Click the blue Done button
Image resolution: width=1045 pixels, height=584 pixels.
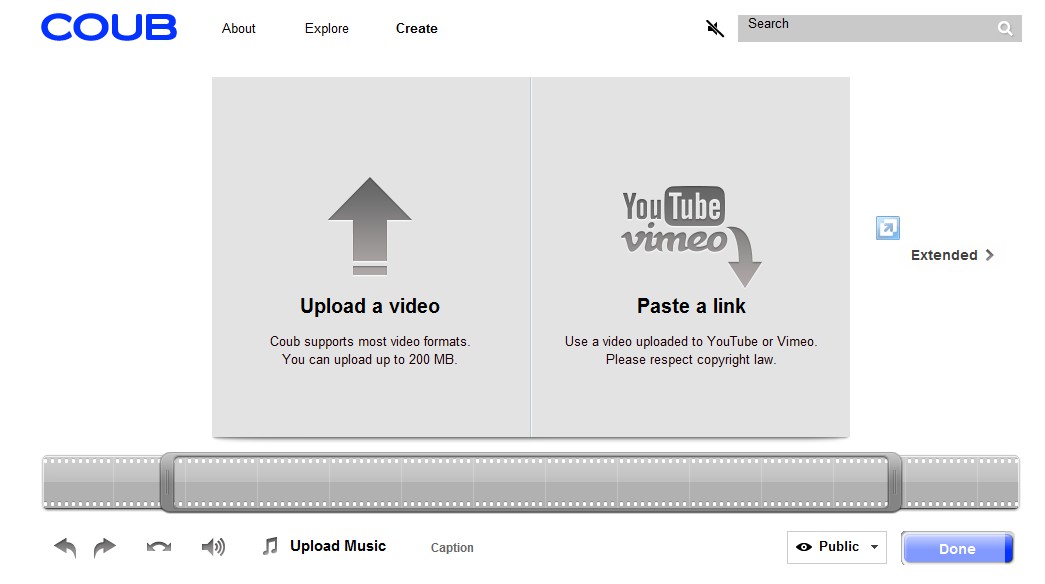(957, 549)
